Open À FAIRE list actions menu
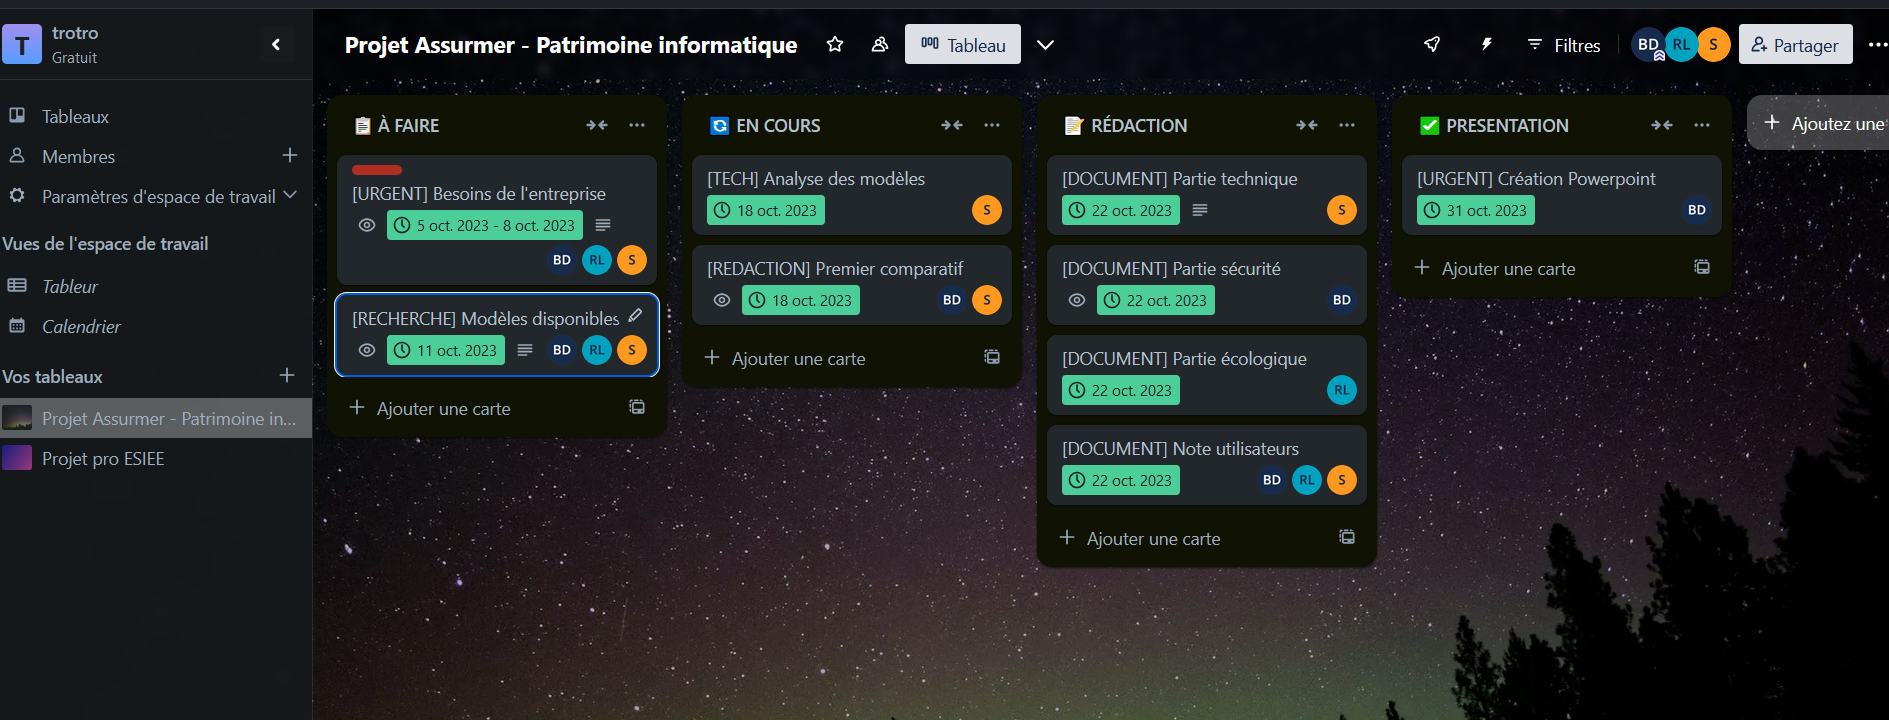Image resolution: width=1889 pixels, height=720 pixels. click(x=637, y=125)
